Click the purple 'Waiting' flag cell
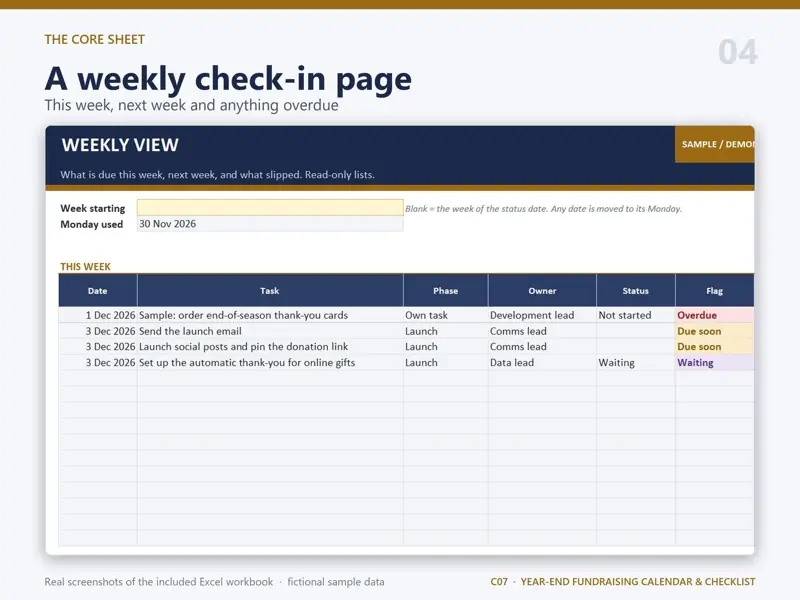 pos(714,363)
